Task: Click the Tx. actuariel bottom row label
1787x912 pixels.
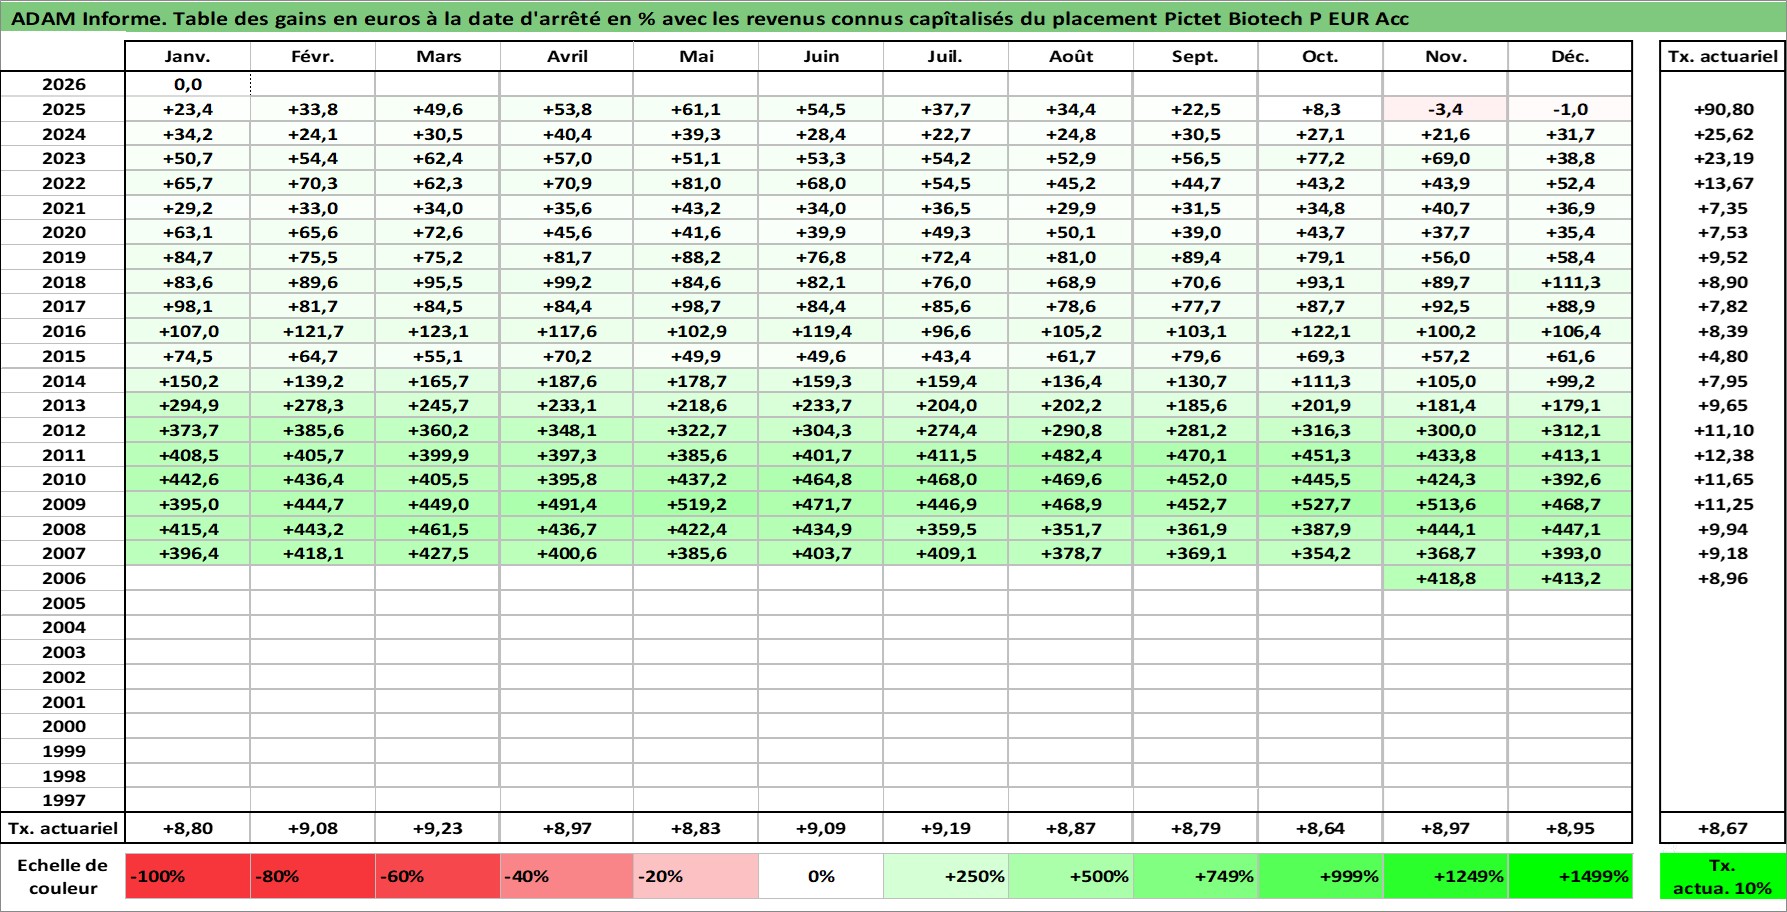Action: point(63,828)
